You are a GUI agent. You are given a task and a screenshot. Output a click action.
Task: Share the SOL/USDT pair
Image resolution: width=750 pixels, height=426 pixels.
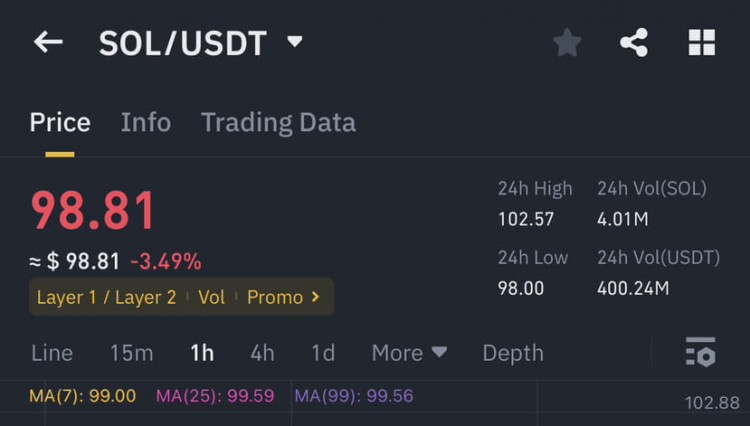(x=634, y=43)
